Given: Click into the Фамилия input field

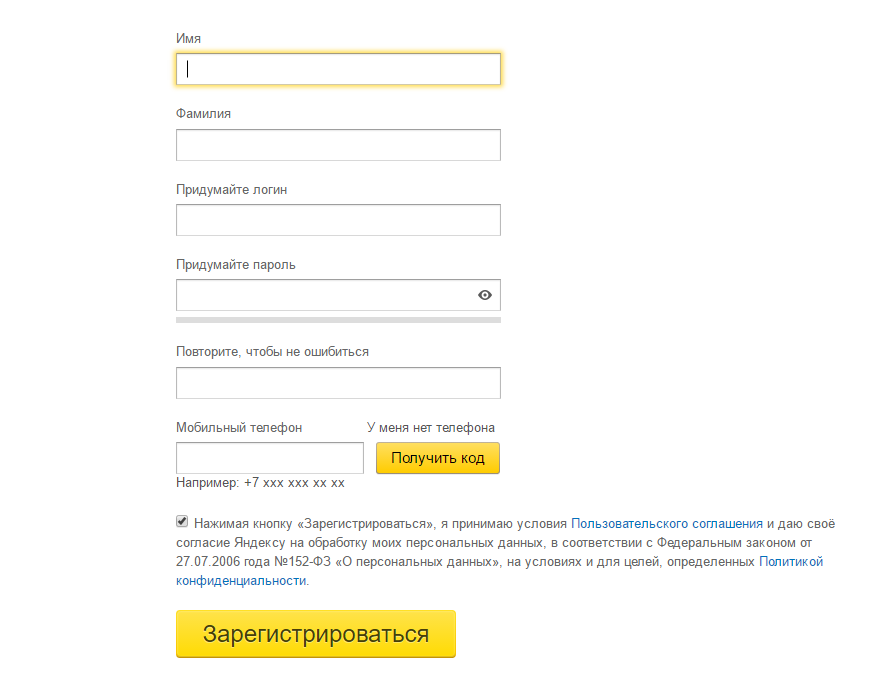Looking at the screenshot, I should 338,145.
